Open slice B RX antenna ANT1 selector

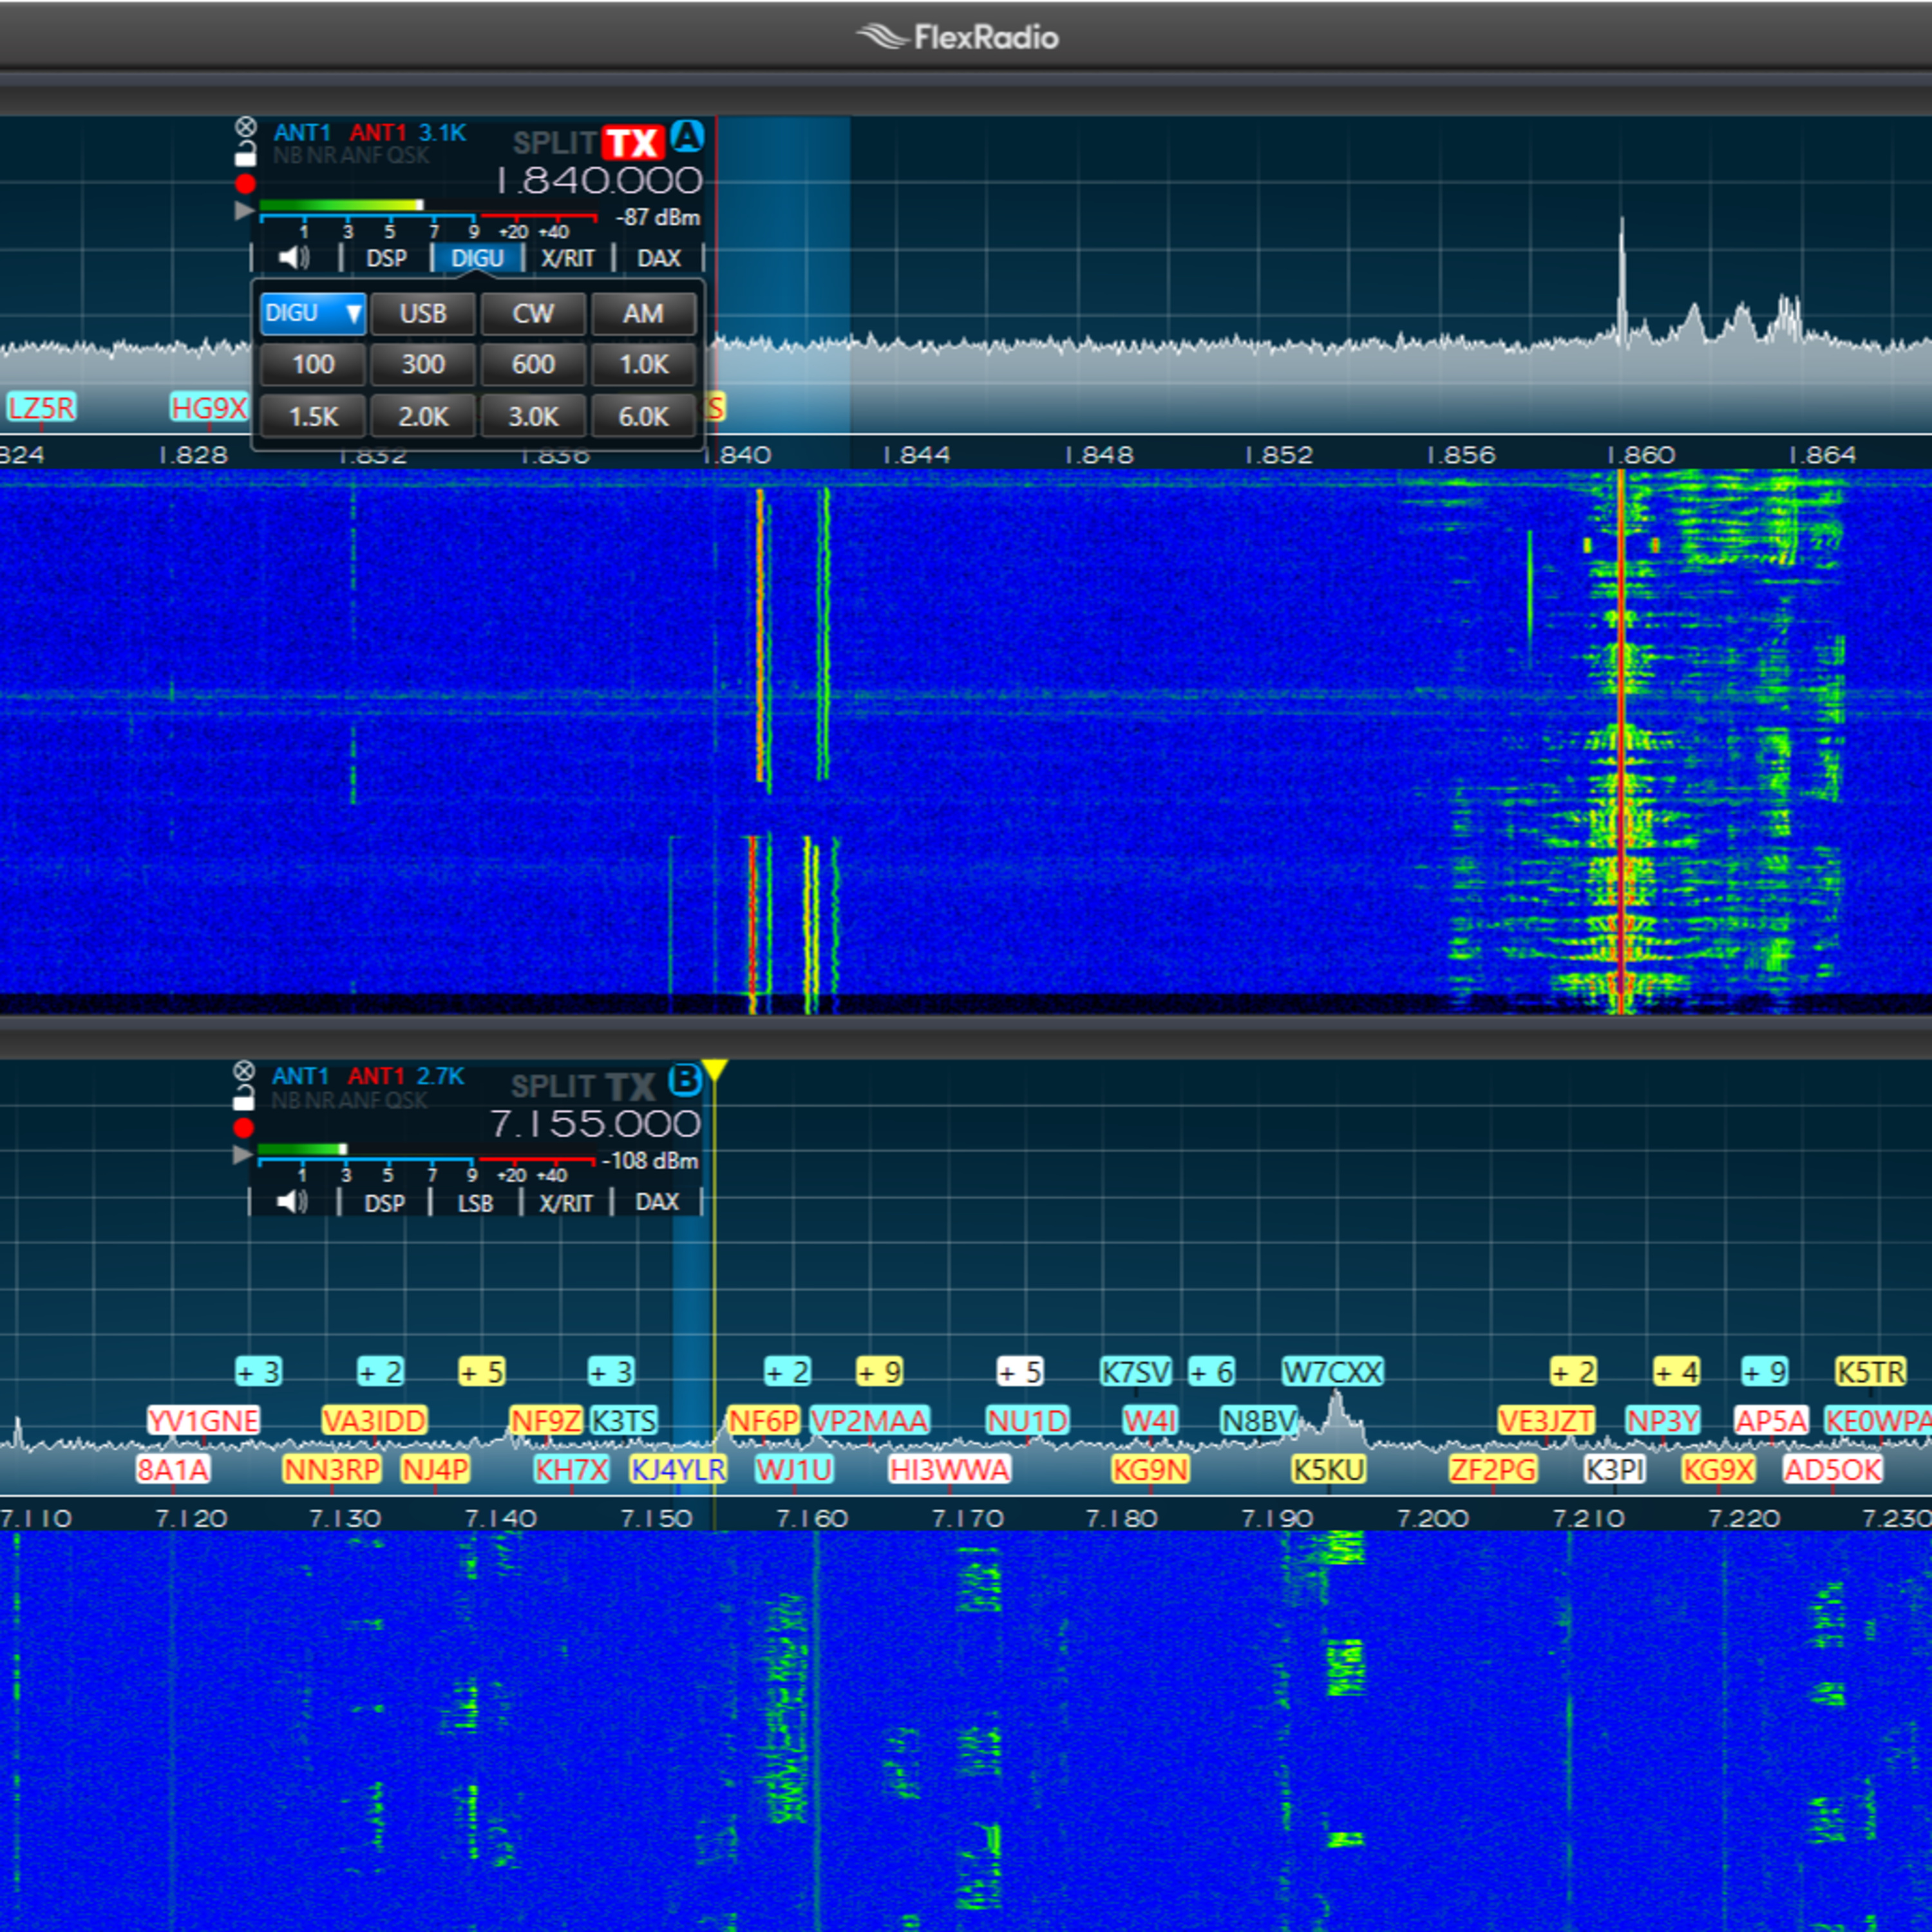point(300,1076)
